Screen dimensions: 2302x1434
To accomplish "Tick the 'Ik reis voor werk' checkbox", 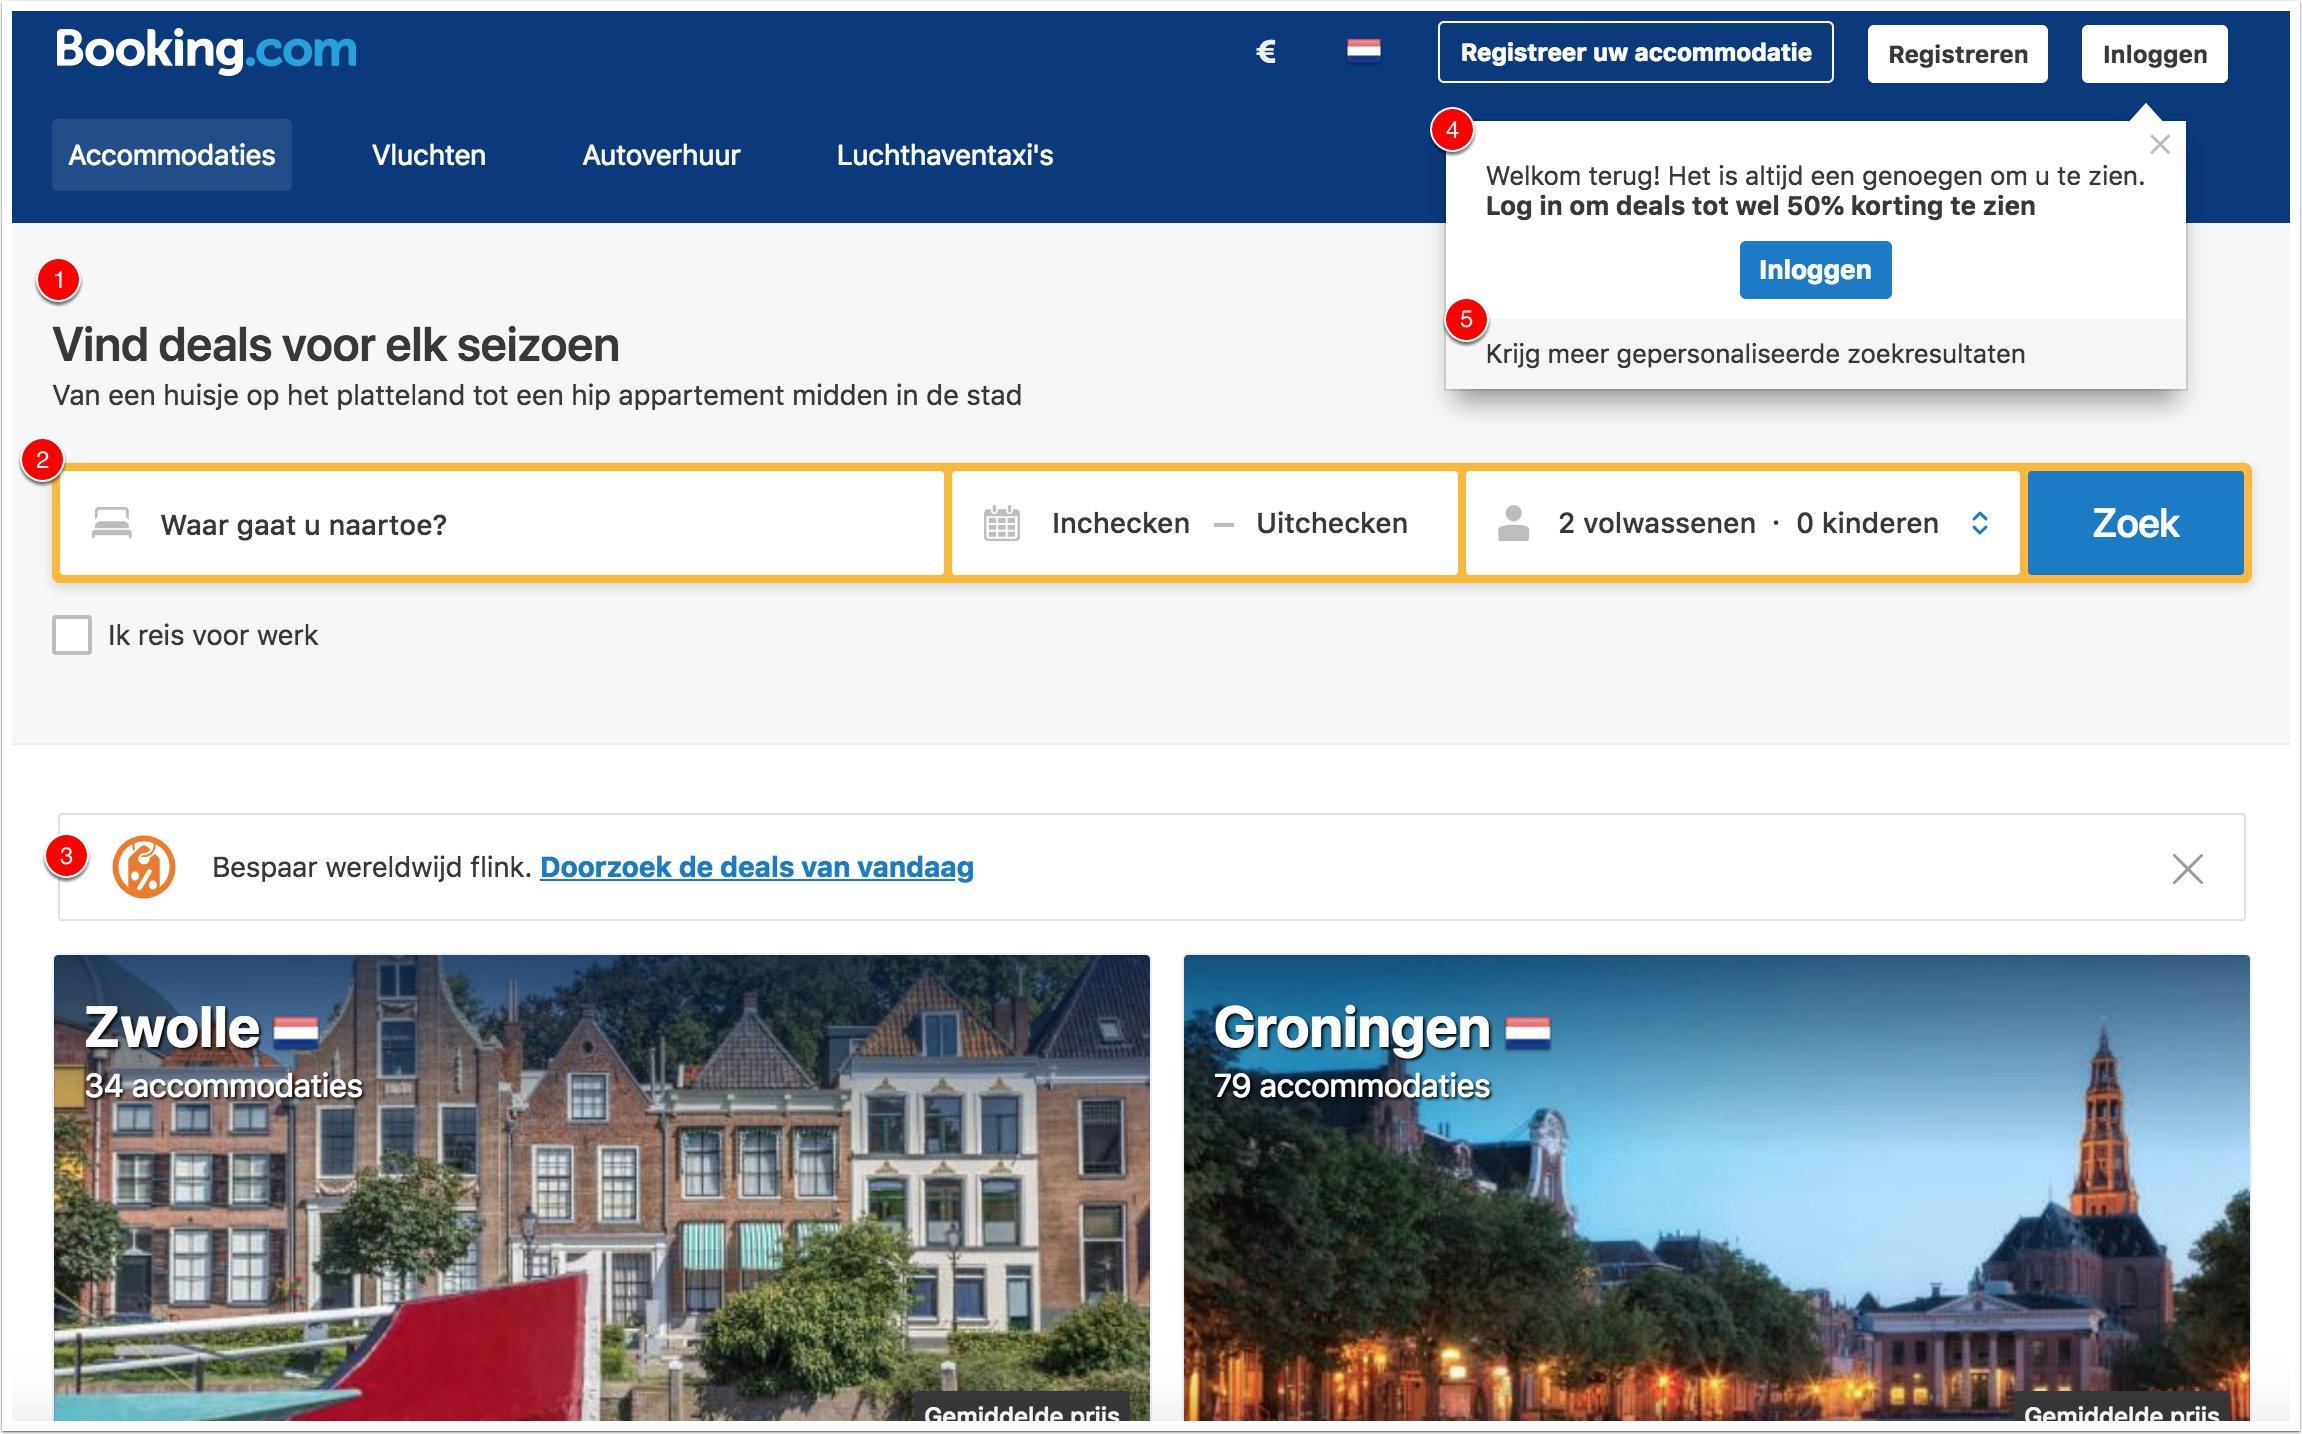I will [72, 635].
